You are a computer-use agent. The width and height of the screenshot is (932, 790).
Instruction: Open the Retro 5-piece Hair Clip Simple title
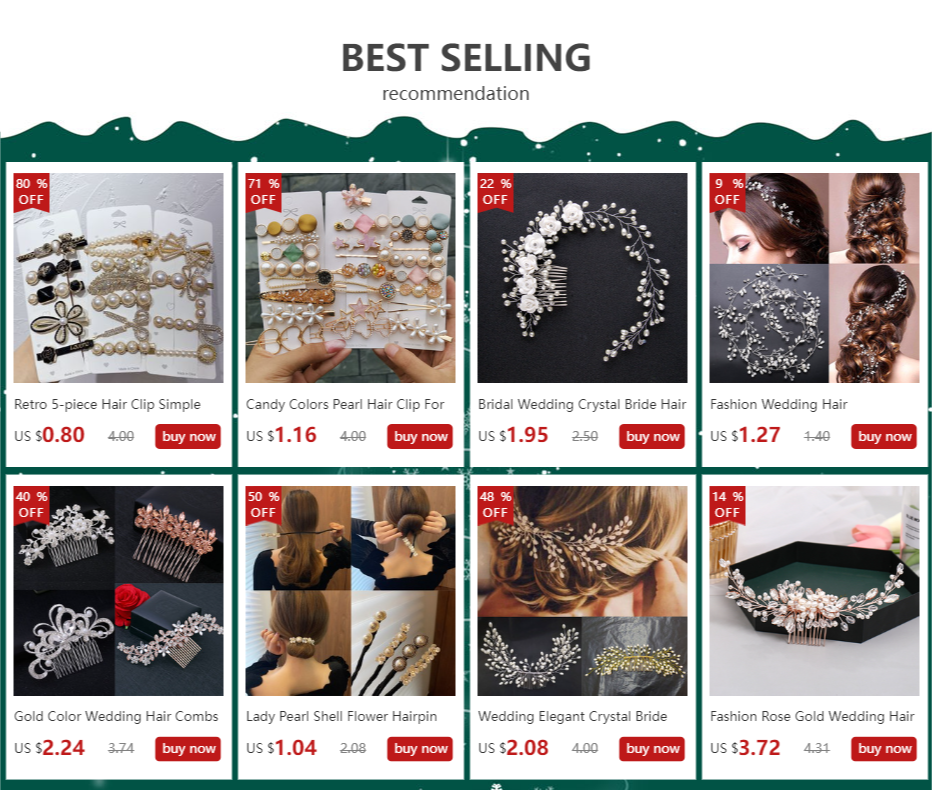coord(108,404)
